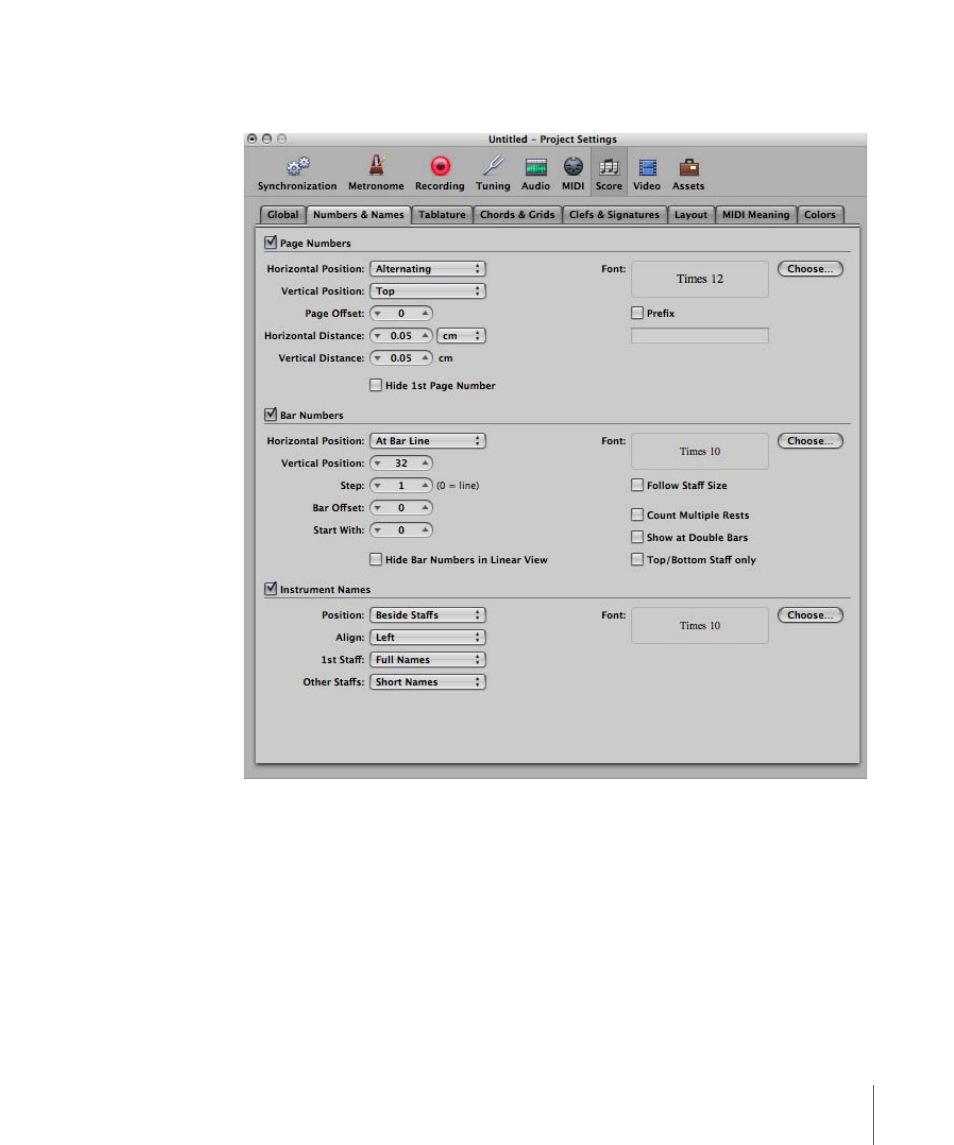Decrease Vertical Distance value arrow

coord(378,358)
